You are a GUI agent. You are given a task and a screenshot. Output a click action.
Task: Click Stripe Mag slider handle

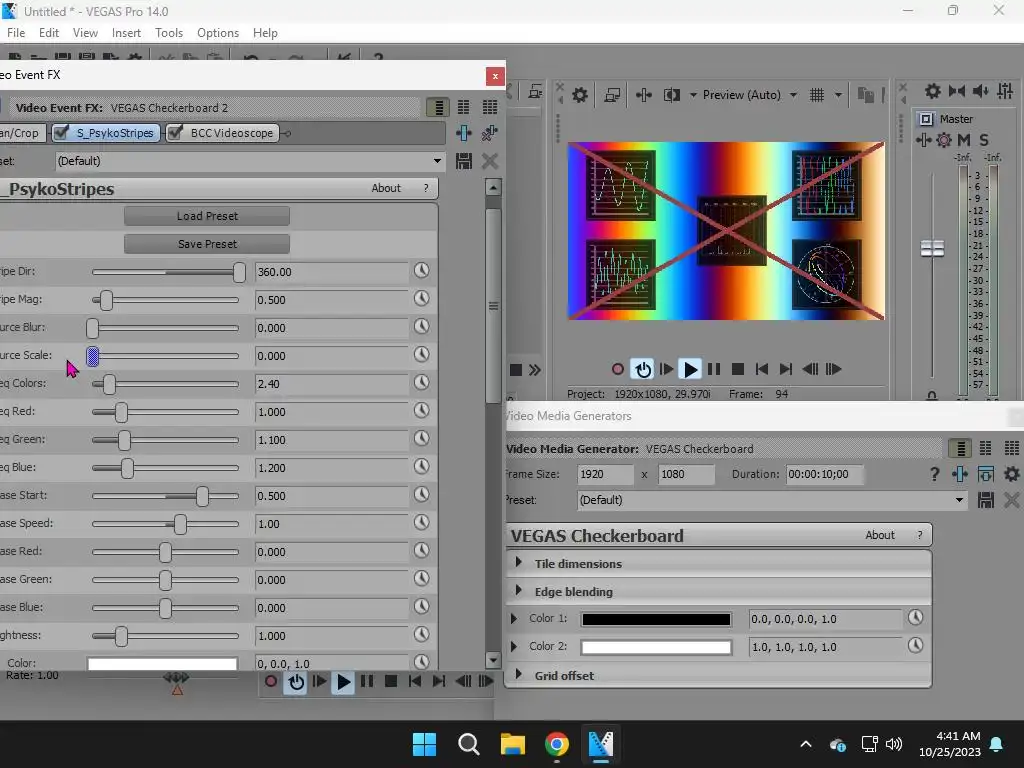pyautogui.click(x=106, y=300)
